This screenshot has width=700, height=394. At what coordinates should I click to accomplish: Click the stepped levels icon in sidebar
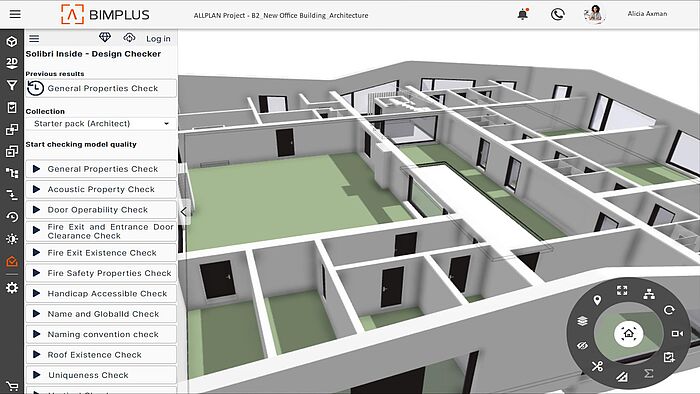(12, 195)
